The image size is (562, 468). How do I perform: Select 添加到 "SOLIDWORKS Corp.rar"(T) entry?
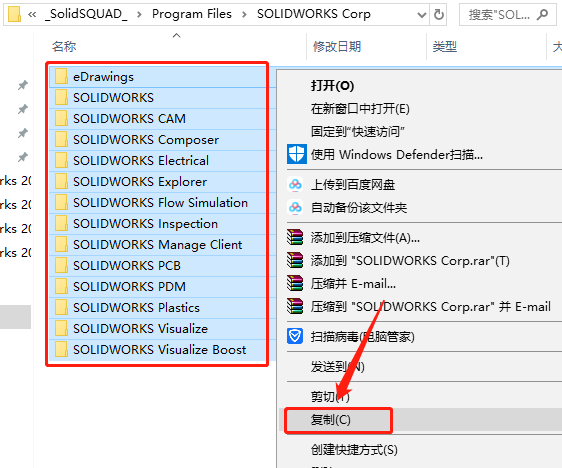[x=410, y=261]
